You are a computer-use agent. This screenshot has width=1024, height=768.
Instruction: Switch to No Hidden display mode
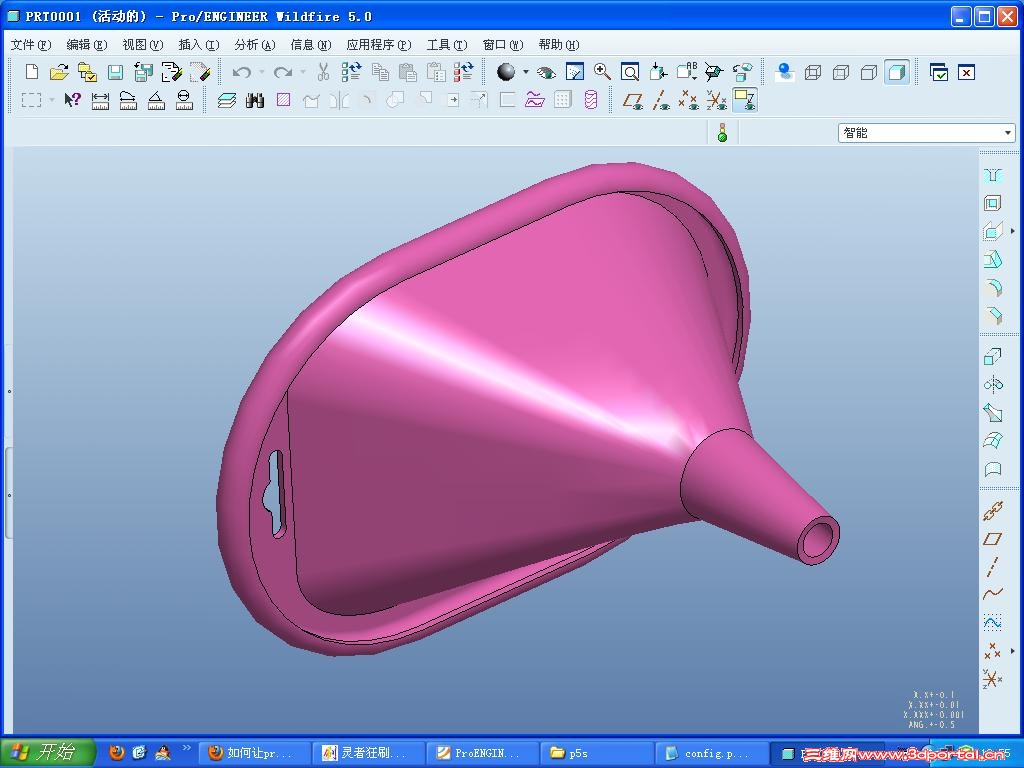tap(869, 72)
